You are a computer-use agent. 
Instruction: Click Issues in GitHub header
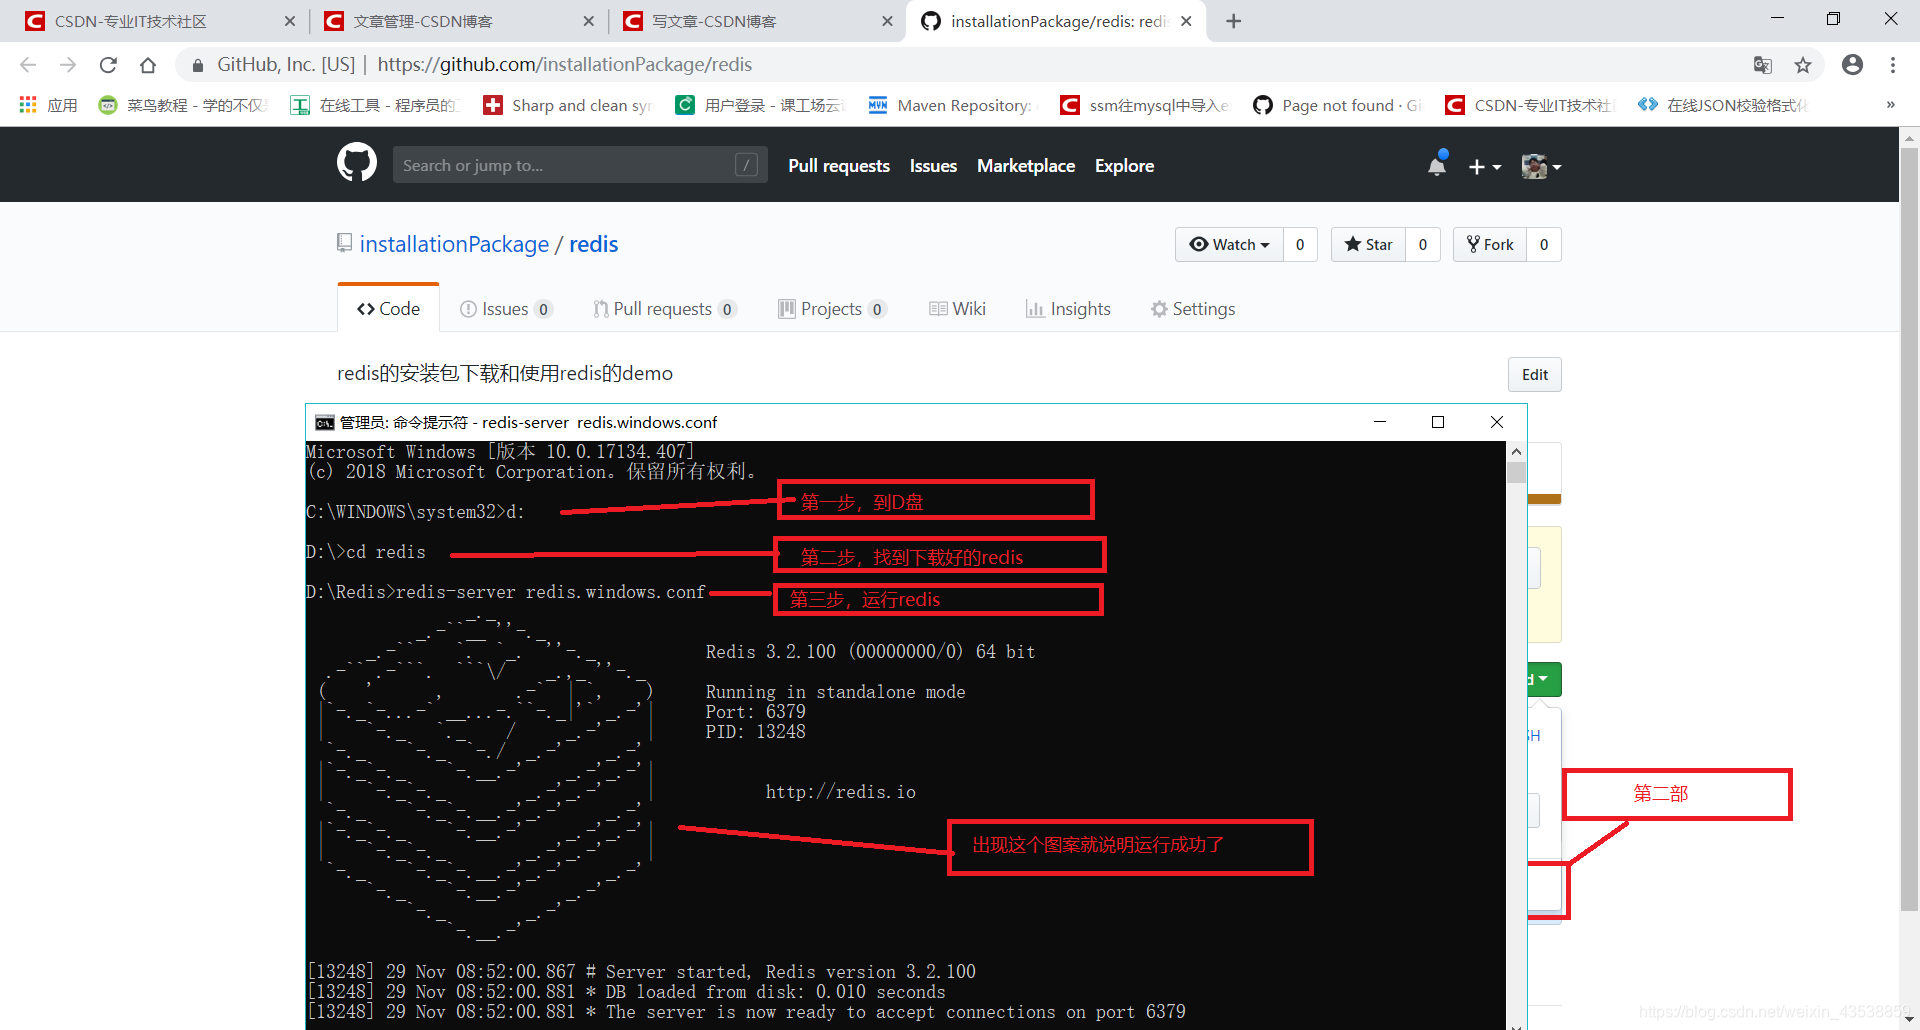tap(933, 166)
